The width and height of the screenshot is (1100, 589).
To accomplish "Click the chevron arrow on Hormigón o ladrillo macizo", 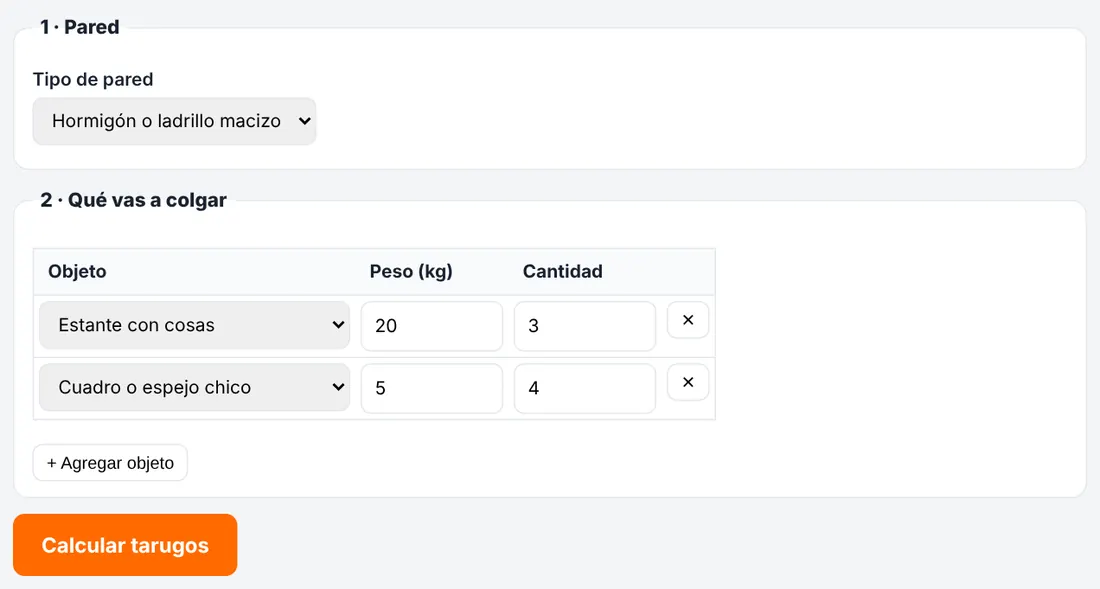I will (304, 121).
